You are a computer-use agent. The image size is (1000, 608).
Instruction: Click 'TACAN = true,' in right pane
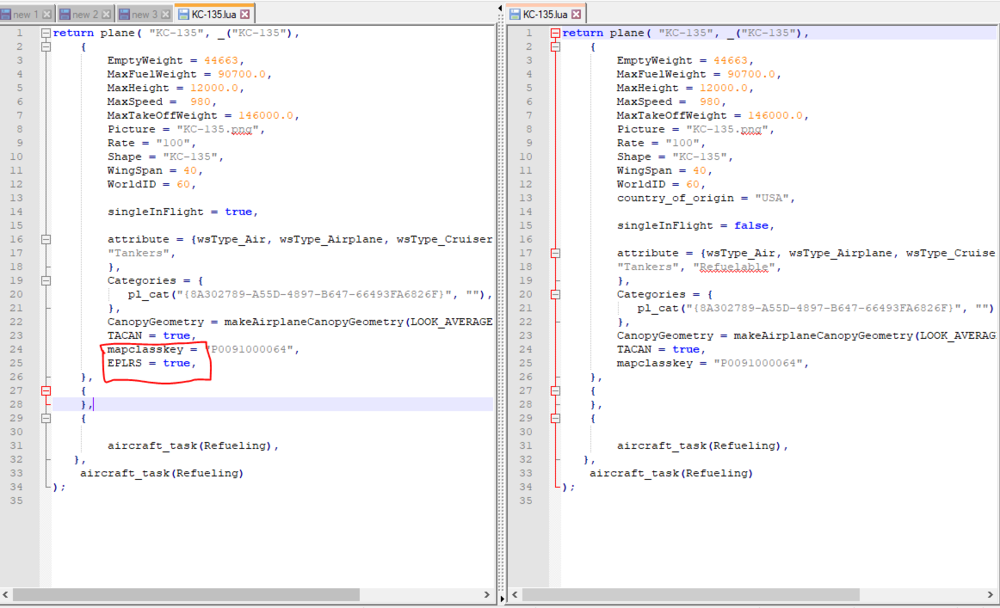[x=661, y=350]
